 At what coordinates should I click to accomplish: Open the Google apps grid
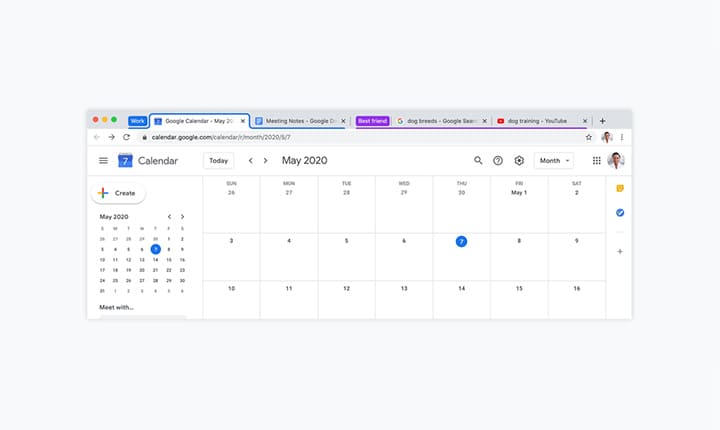click(597, 160)
